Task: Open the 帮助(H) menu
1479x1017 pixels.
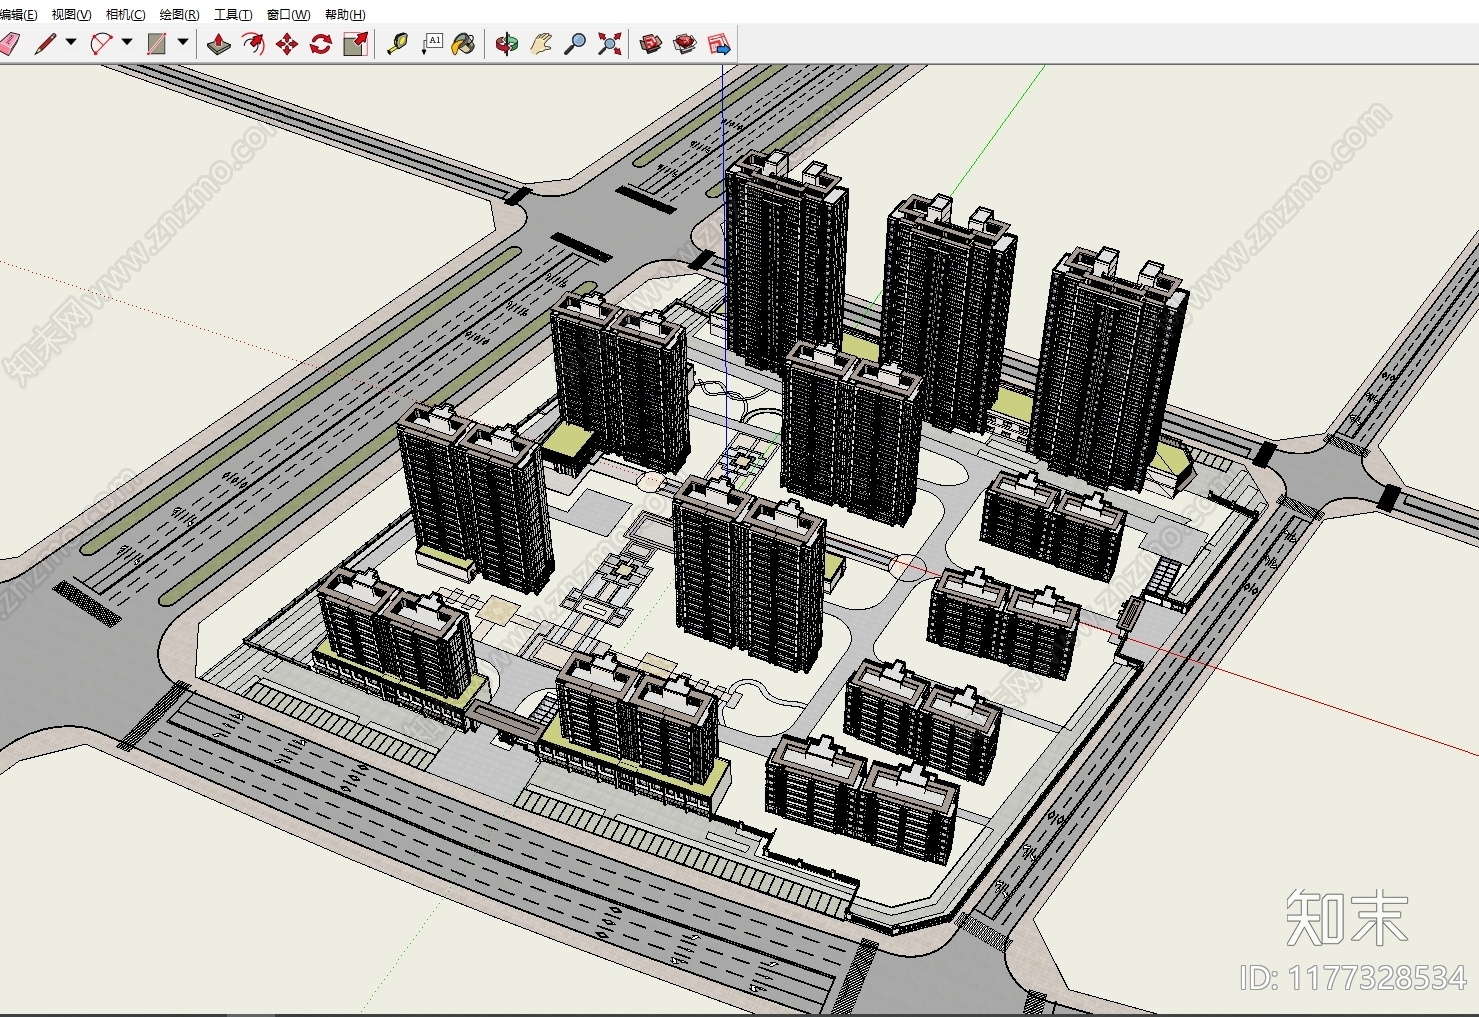Action: coord(345,14)
